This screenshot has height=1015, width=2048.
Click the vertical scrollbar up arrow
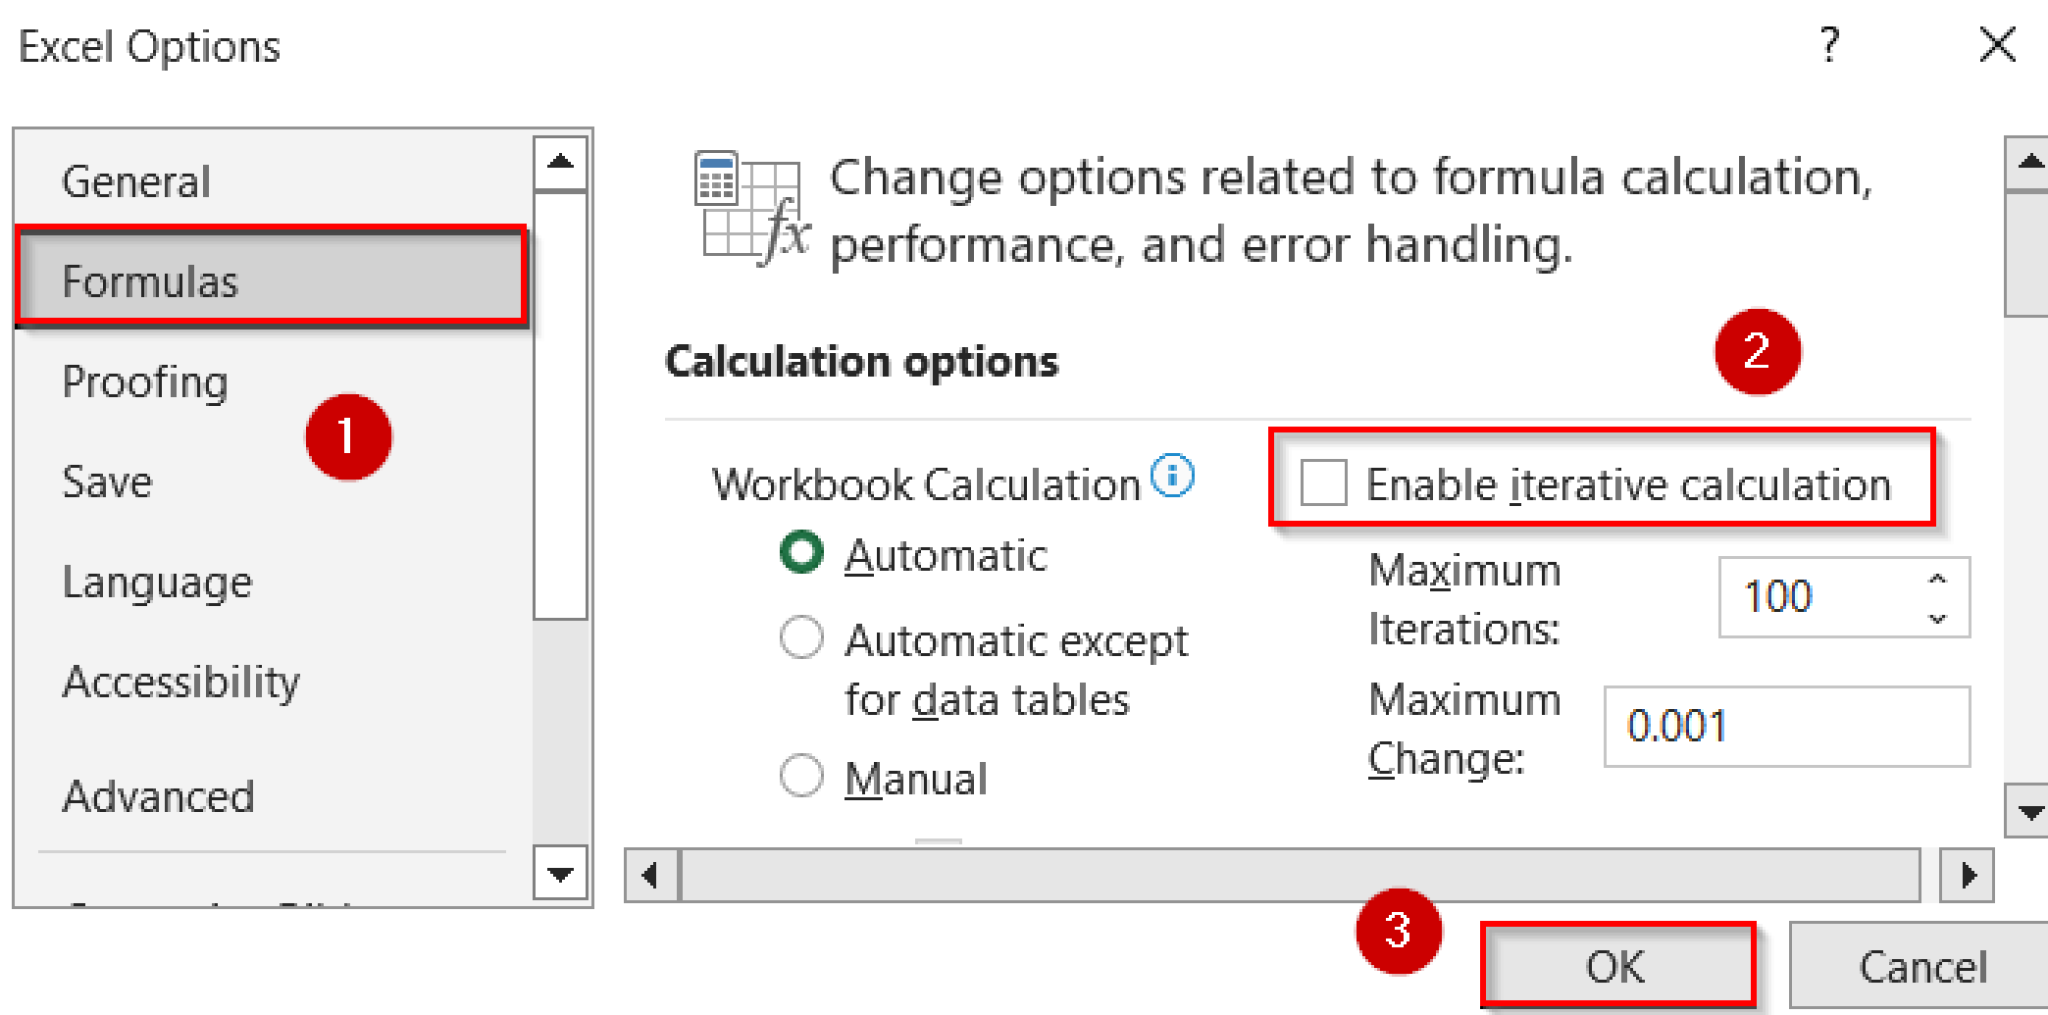2030,160
